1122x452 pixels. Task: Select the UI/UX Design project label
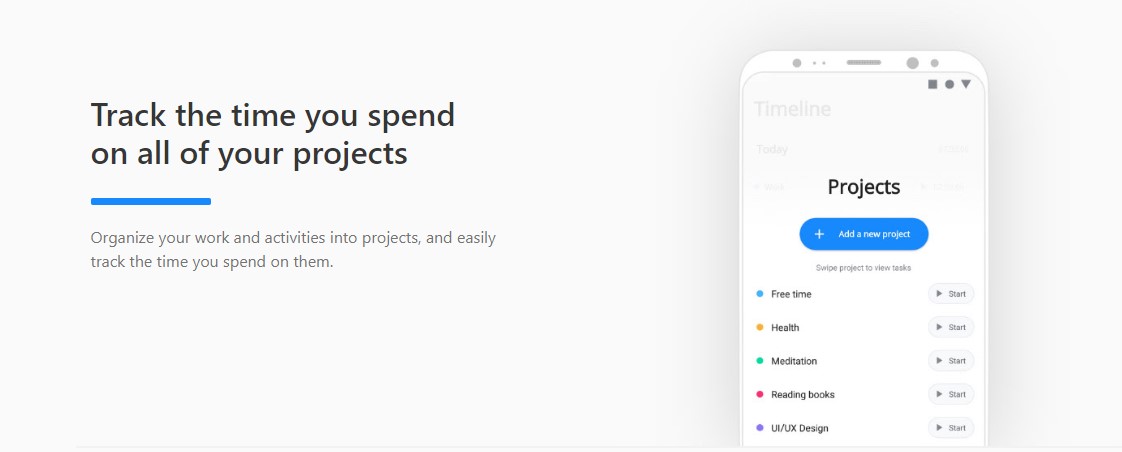point(799,428)
